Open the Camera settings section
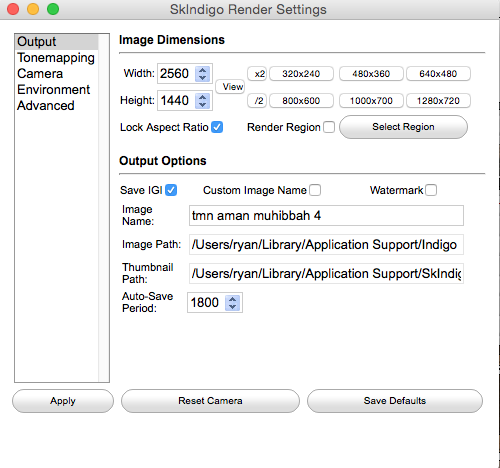This screenshot has width=500, height=468. 40,74
